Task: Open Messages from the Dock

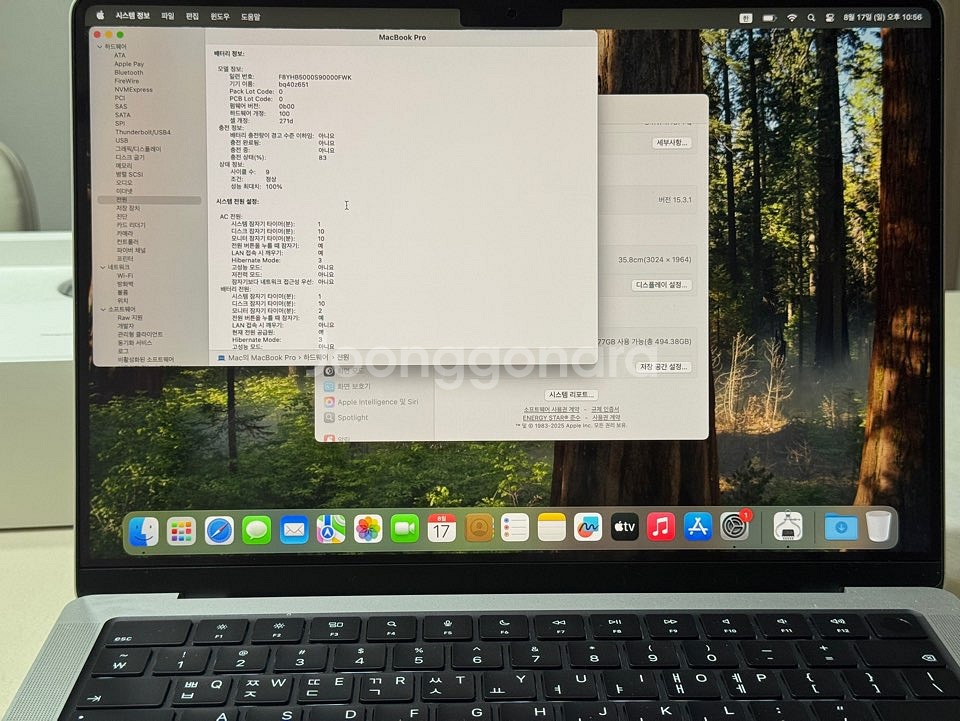Action: (257, 530)
